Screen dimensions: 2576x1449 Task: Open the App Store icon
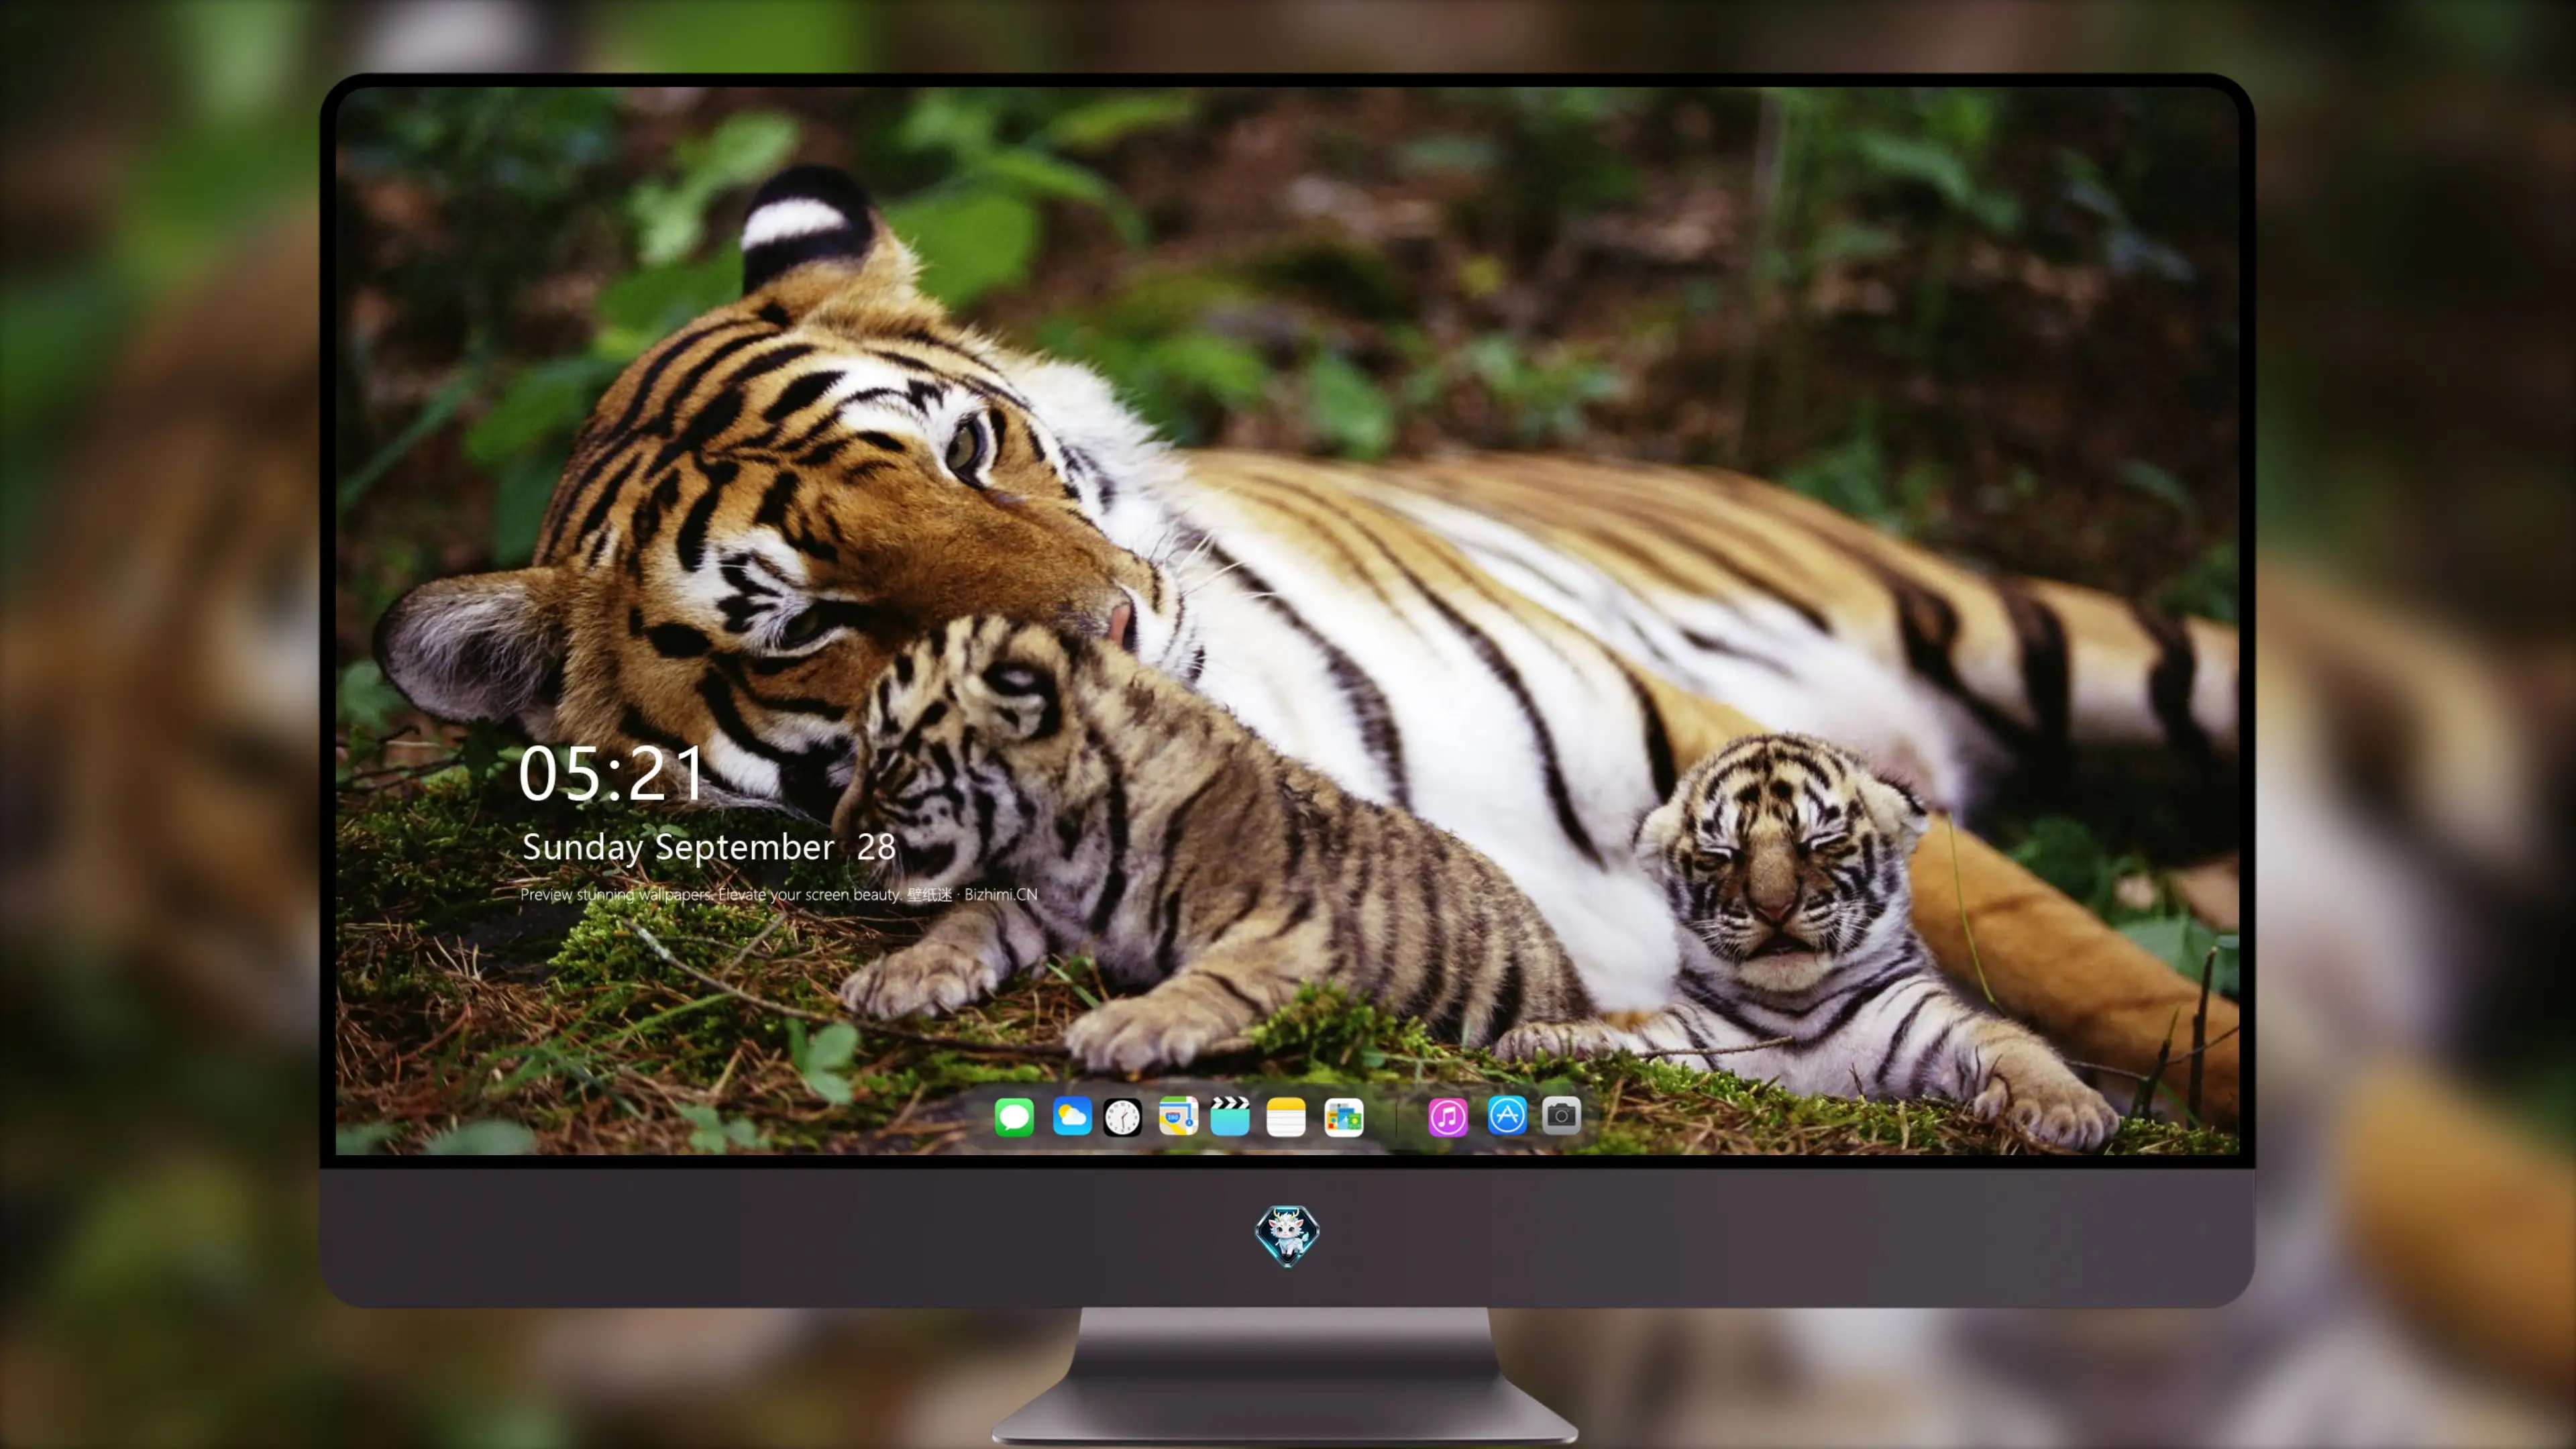[1507, 1116]
